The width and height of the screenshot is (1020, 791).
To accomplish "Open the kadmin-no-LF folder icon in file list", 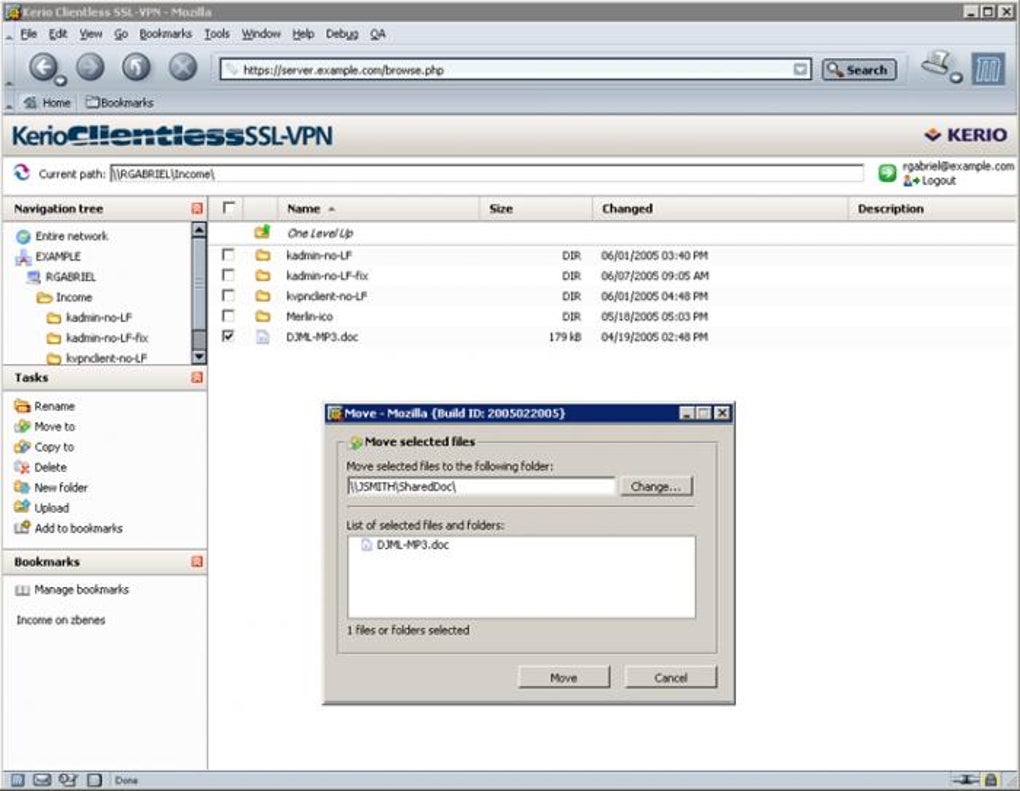I will [262, 255].
